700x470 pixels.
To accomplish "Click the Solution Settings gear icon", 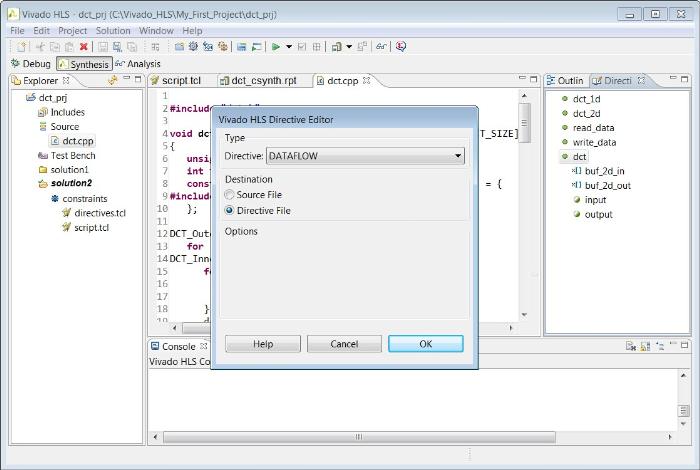I will pos(193,46).
